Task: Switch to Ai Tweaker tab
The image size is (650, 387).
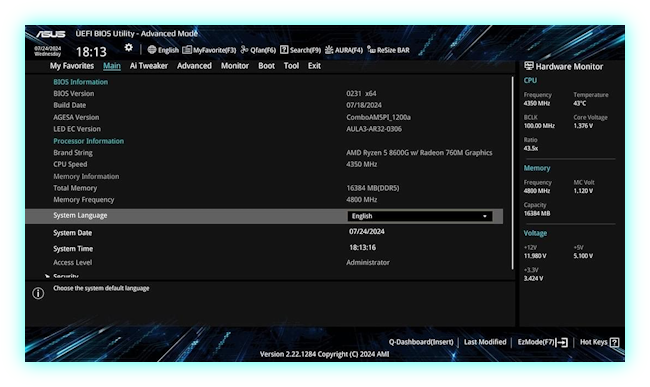Action: 148,66
